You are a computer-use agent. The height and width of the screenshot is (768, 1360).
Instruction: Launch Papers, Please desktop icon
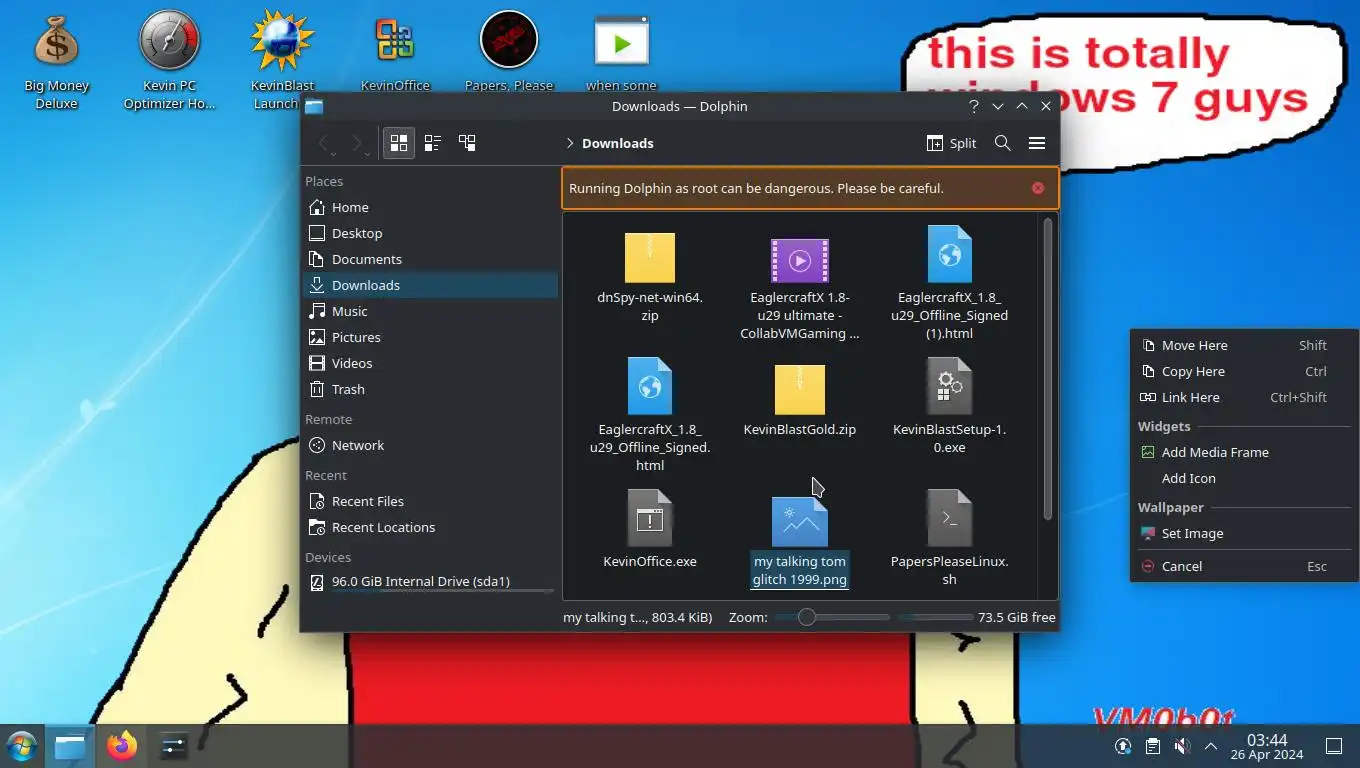tap(509, 52)
